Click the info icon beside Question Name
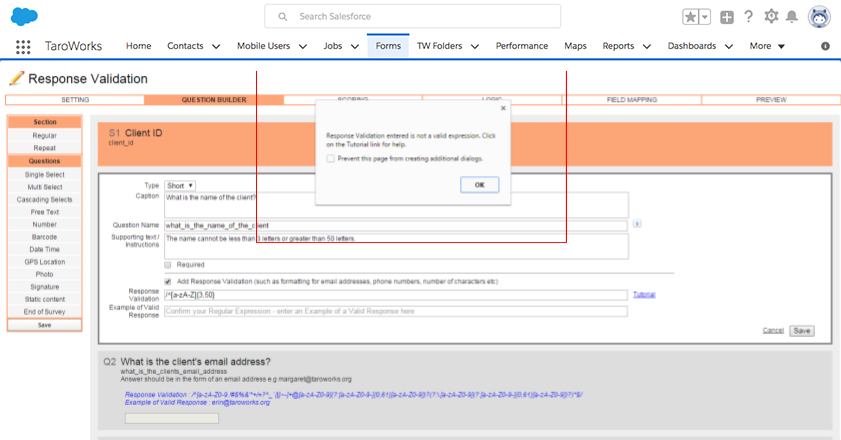Screen dimensions: 841x440 [x=637, y=224]
